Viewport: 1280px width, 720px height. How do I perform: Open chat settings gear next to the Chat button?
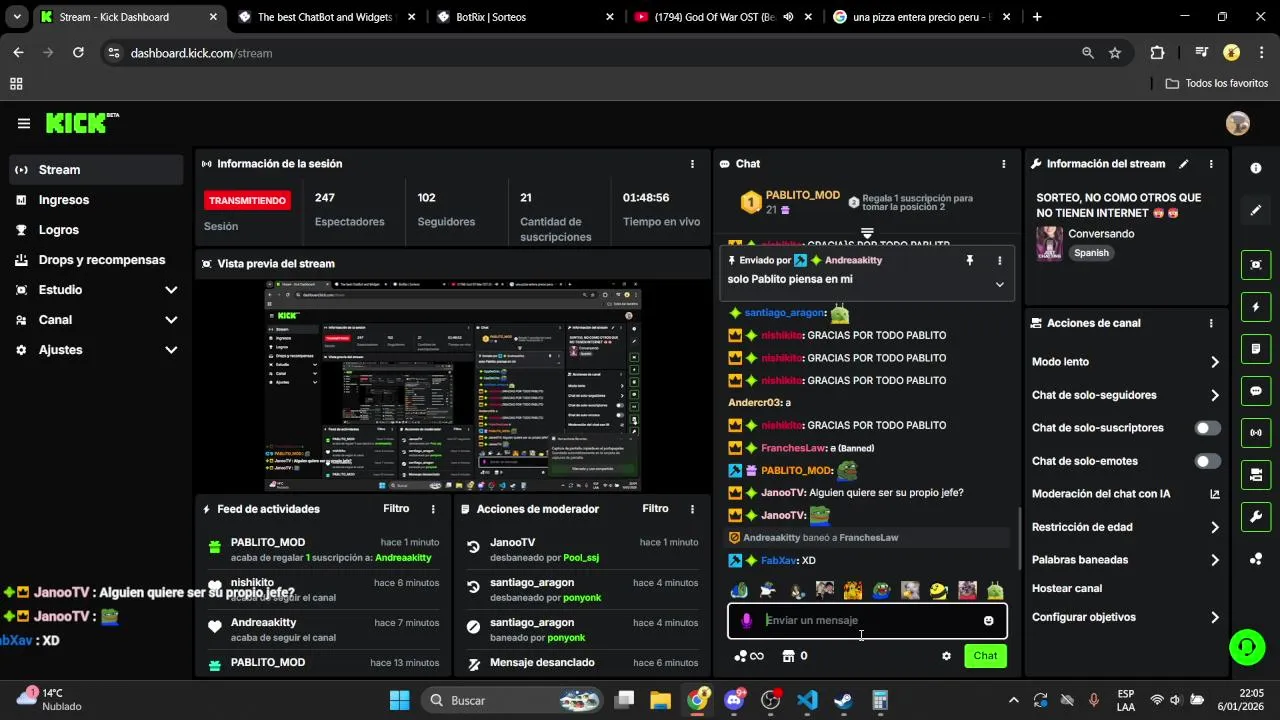946,656
